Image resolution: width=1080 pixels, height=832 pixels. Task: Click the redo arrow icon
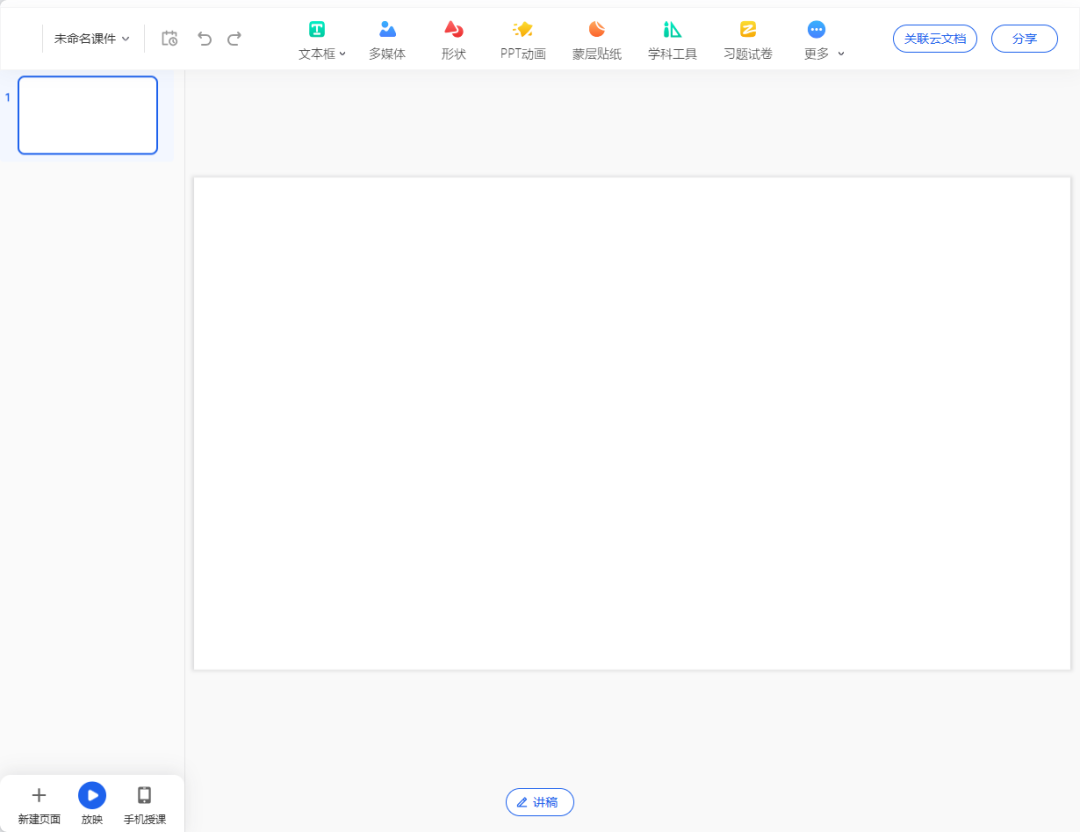[235, 39]
